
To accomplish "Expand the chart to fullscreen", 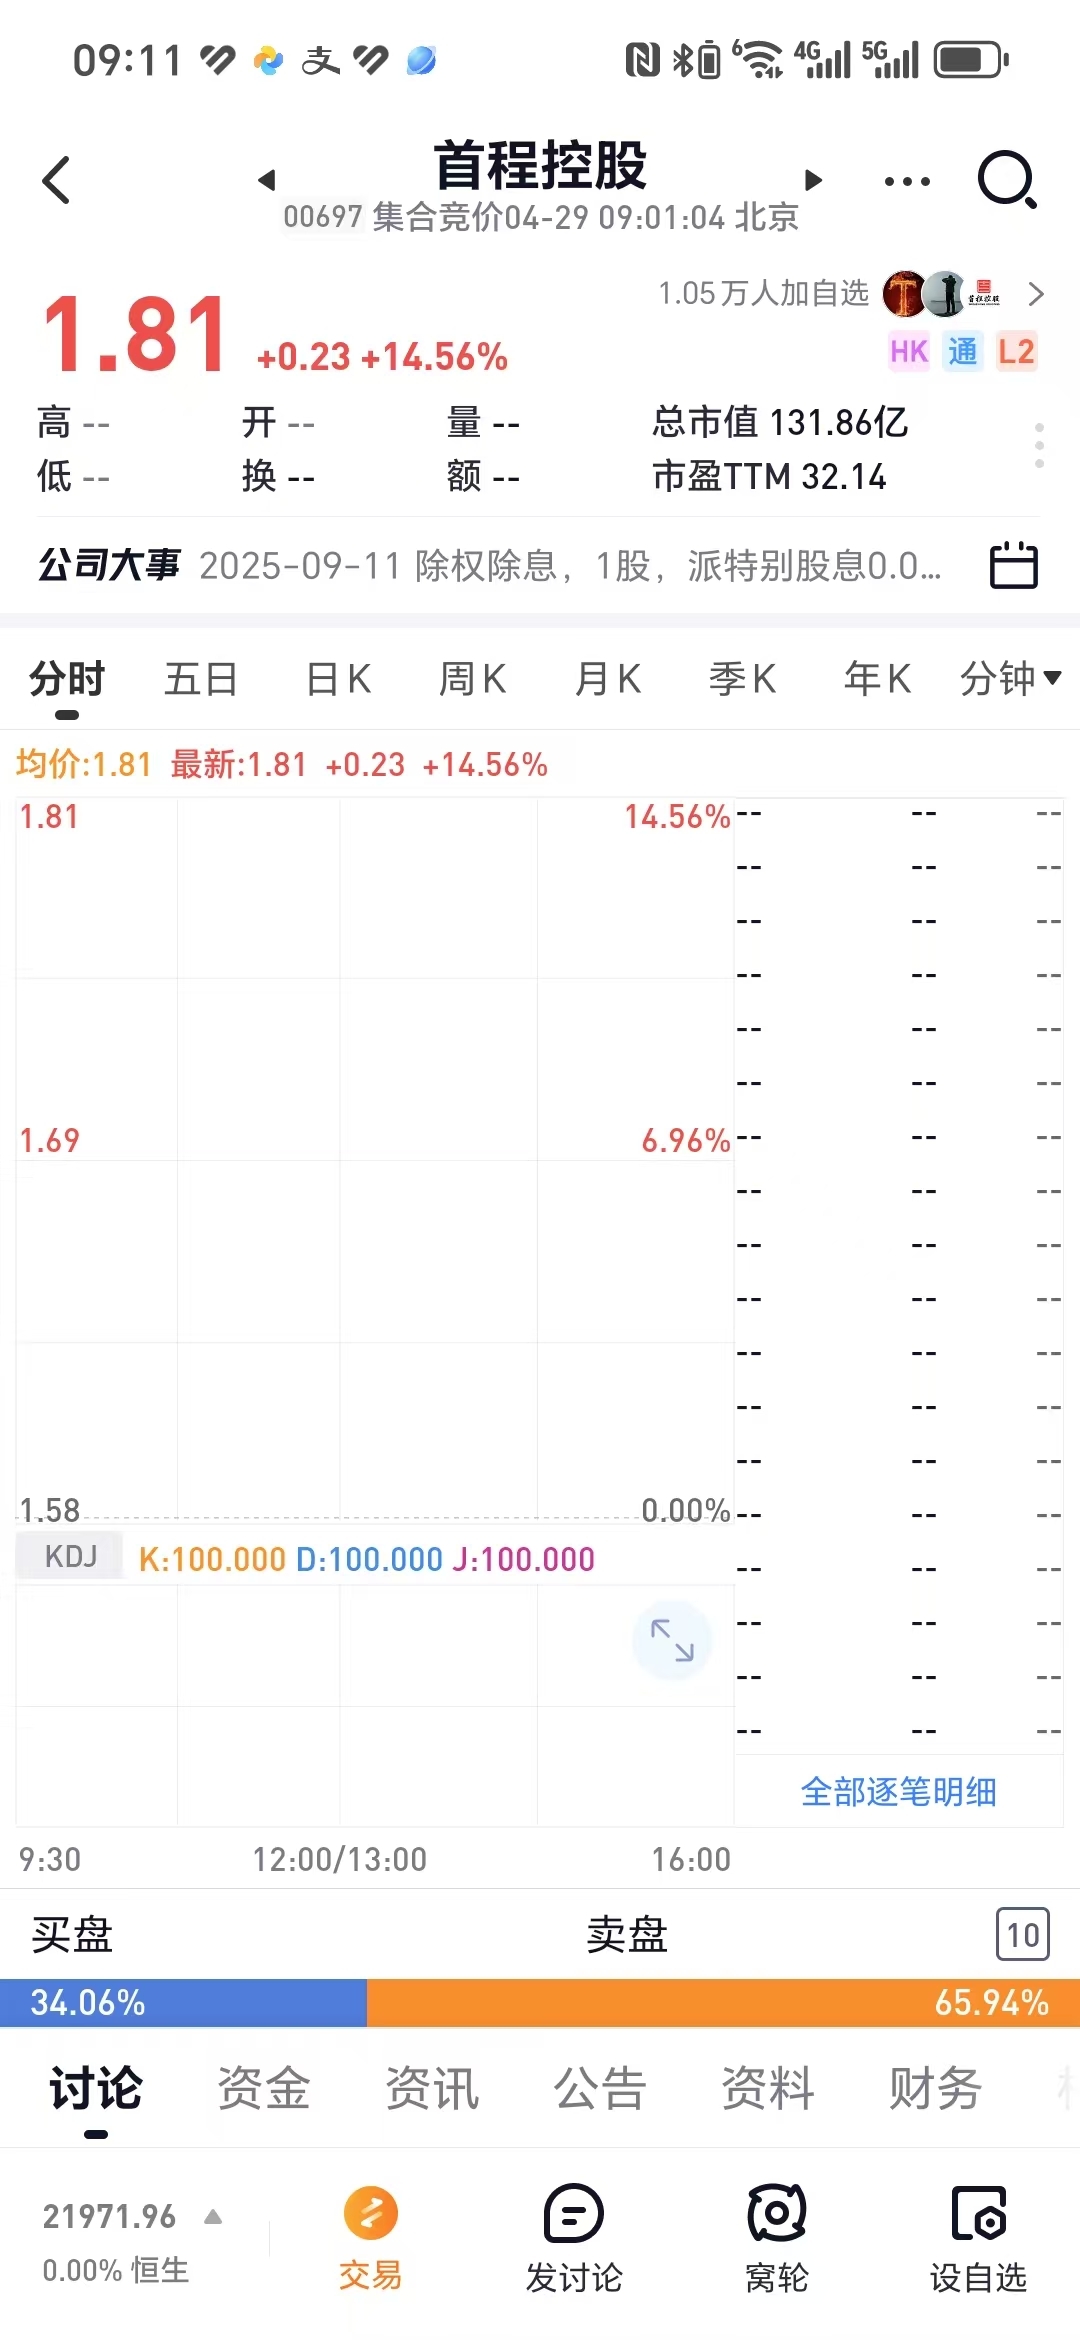I will (x=672, y=1640).
